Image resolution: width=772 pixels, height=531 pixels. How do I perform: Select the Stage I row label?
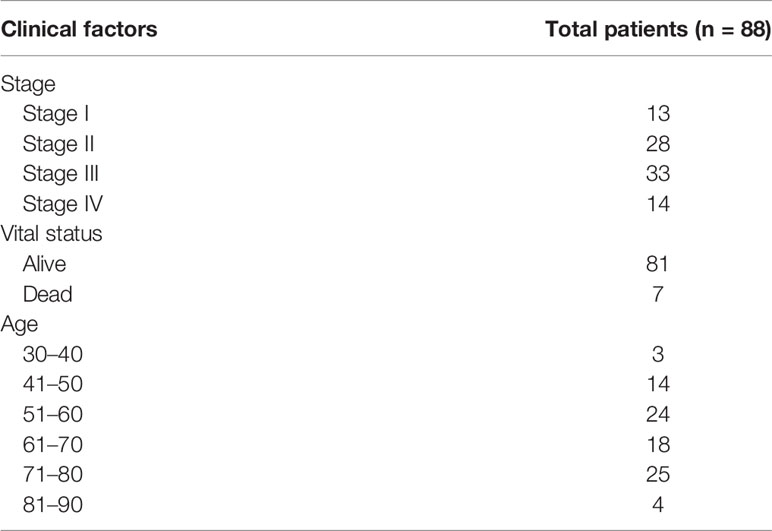(56, 114)
